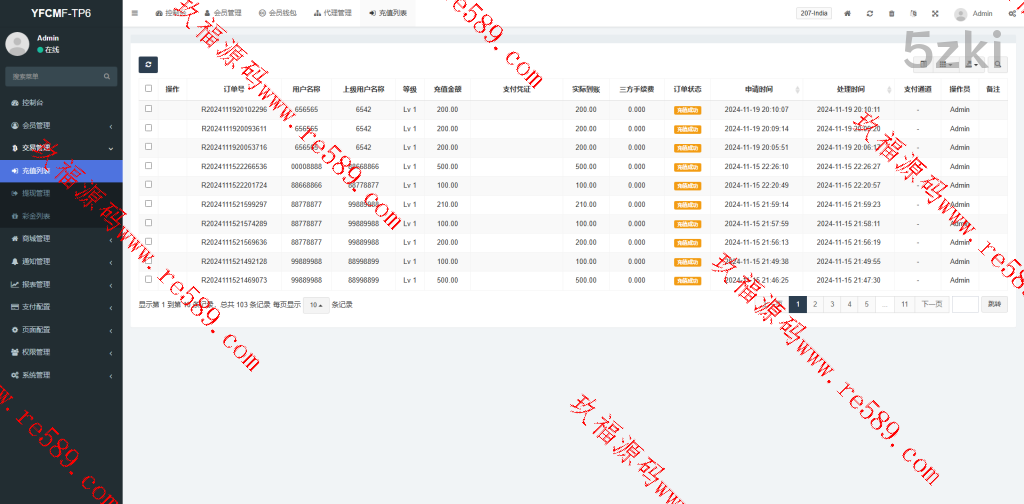The image size is (1024, 504).
Task: Go to page 3 in pagination
Action: tap(832, 304)
